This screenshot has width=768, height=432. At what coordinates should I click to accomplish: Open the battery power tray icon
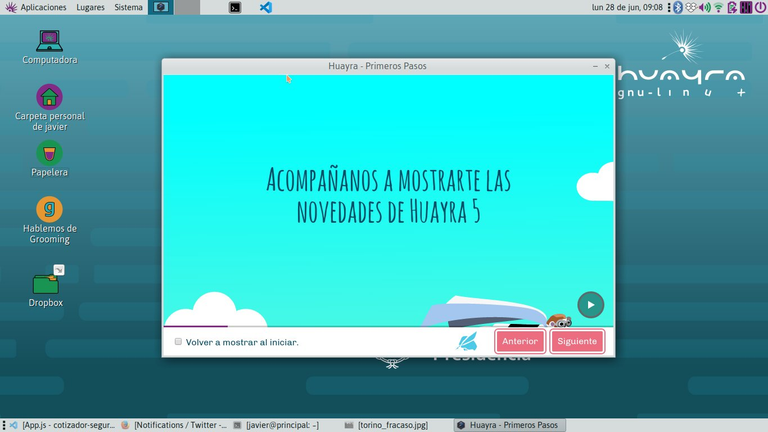point(732,7)
